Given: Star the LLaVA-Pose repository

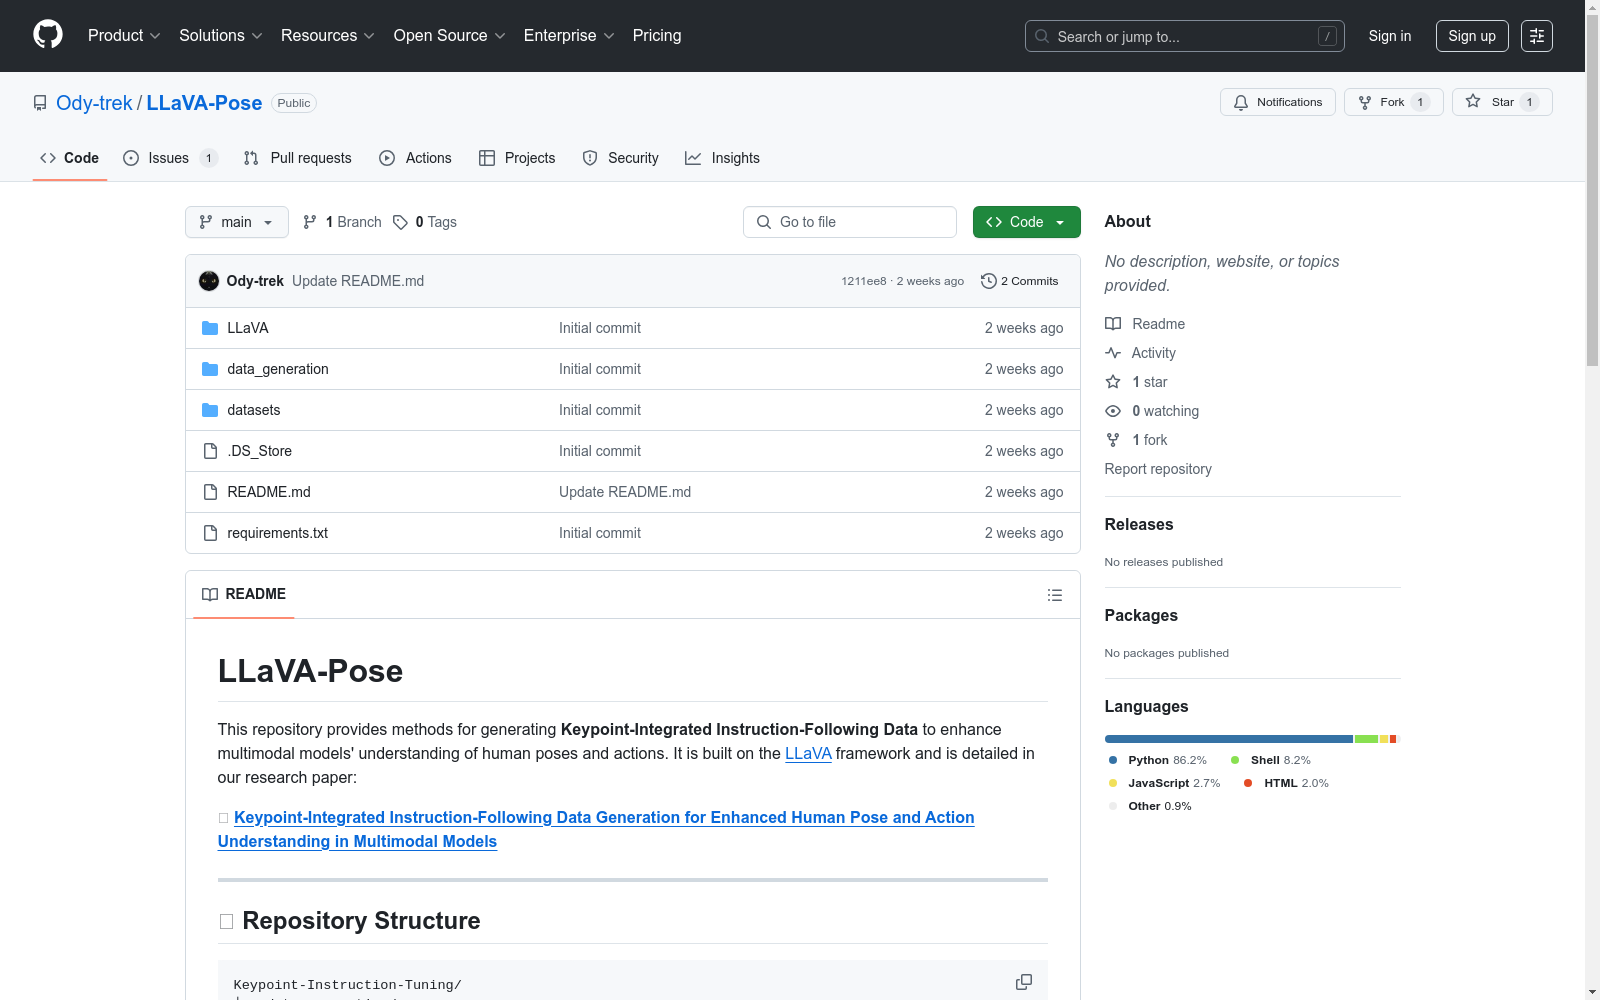Looking at the screenshot, I should pyautogui.click(x=1502, y=102).
